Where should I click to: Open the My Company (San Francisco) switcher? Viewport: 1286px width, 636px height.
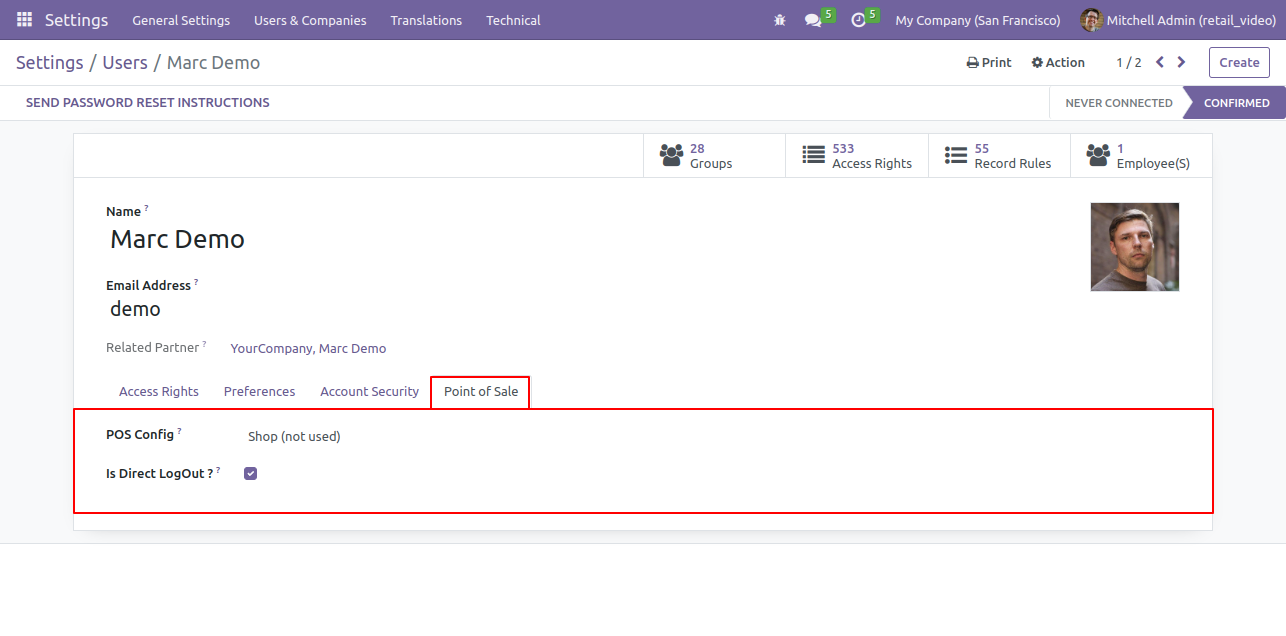978,20
